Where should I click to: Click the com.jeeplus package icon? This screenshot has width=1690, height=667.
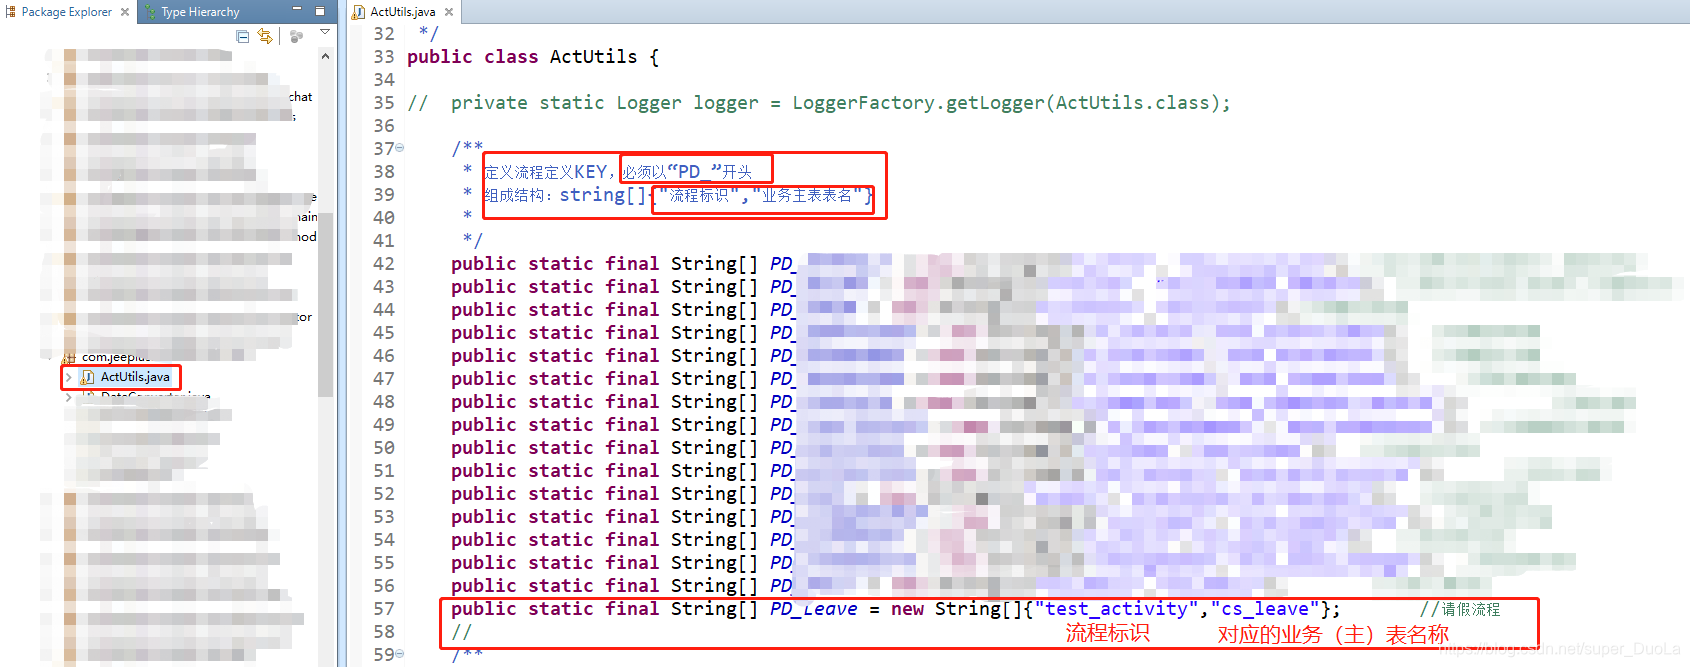click(x=69, y=357)
